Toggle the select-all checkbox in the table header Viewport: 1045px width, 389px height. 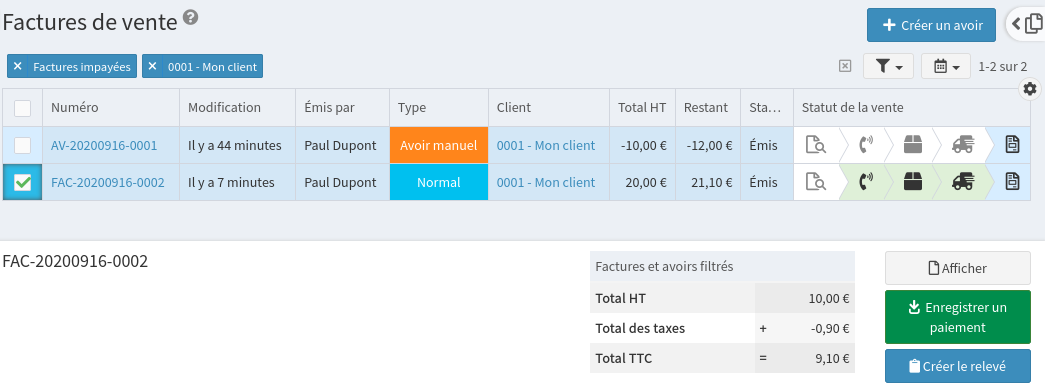(23, 108)
